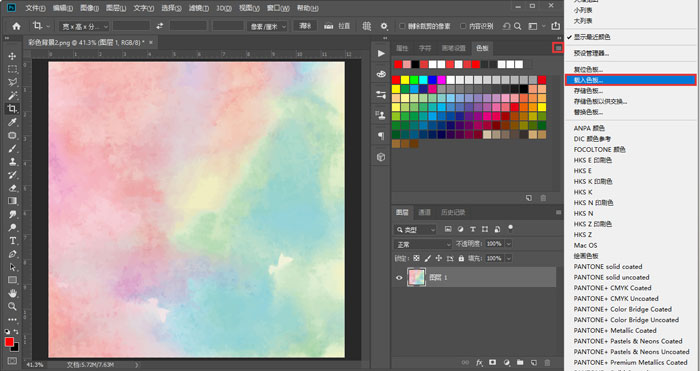Toggle lock position icon

pyautogui.click(x=438, y=258)
